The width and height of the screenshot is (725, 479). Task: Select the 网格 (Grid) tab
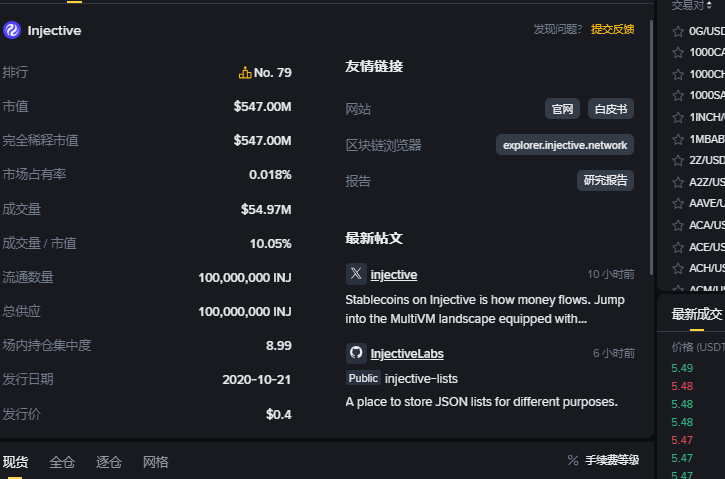[x=156, y=462]
